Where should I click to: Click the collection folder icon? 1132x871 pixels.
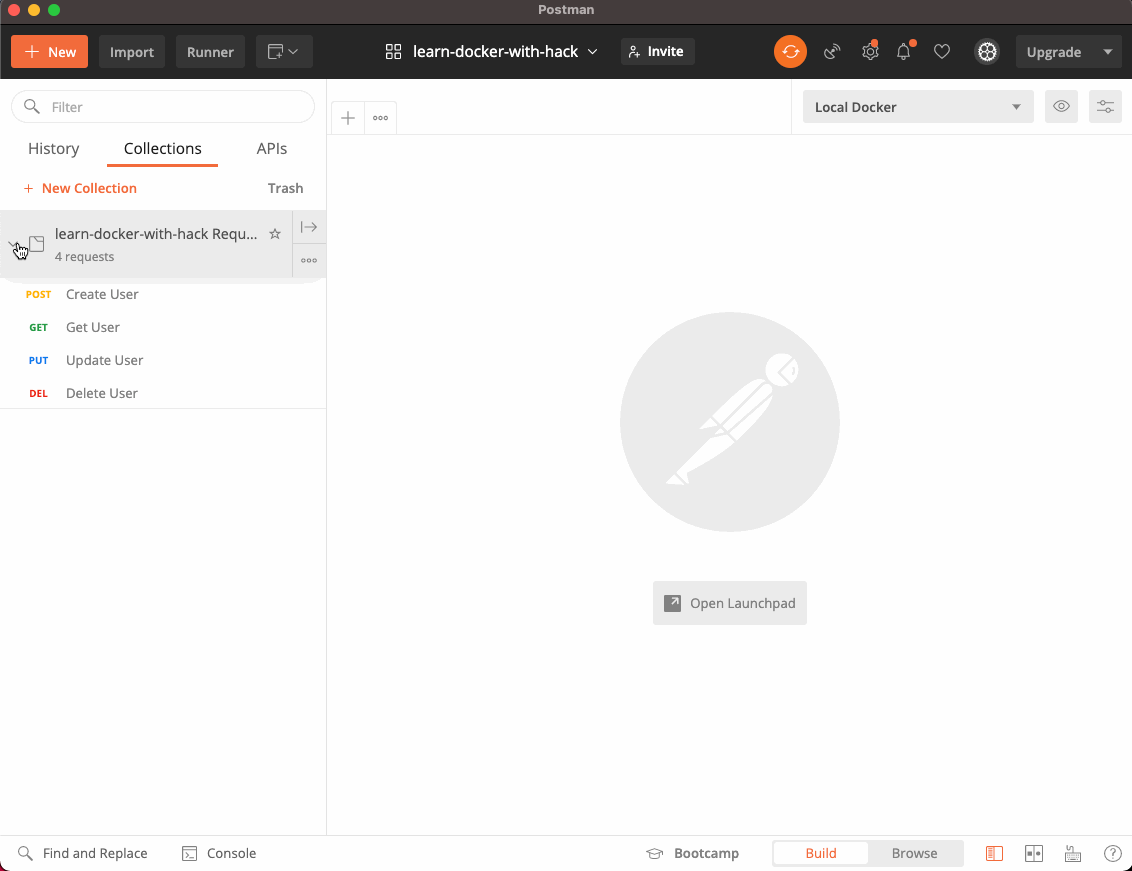(37, 244)
